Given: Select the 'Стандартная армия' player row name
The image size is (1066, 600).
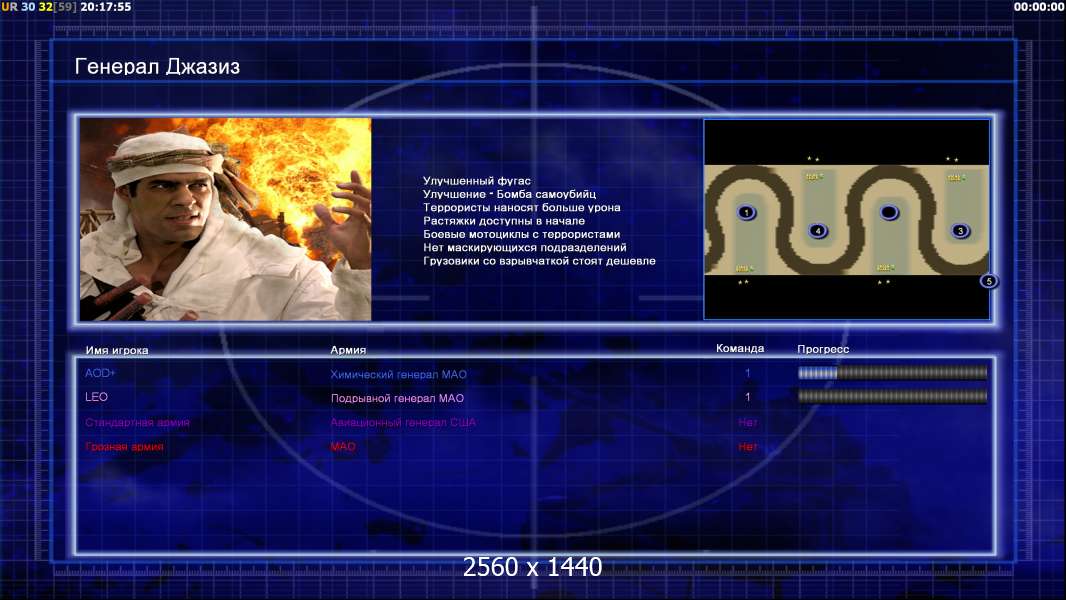Looking at the screenshot, I should [x=137, y=423].
